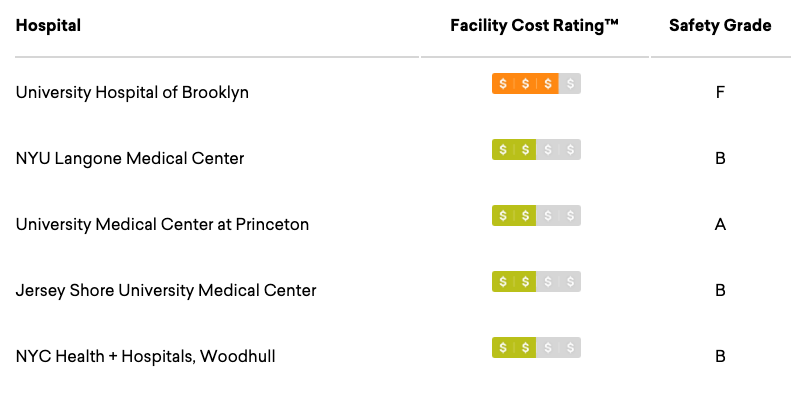Click the safety grade A for Princeton
This screenshot has height=399, width=799.
[720, 225]
